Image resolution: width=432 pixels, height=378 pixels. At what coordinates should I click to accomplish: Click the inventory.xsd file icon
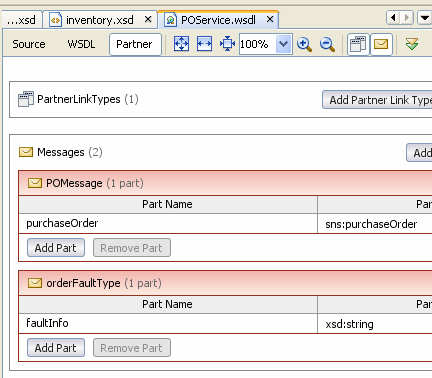tap(55, 20)
